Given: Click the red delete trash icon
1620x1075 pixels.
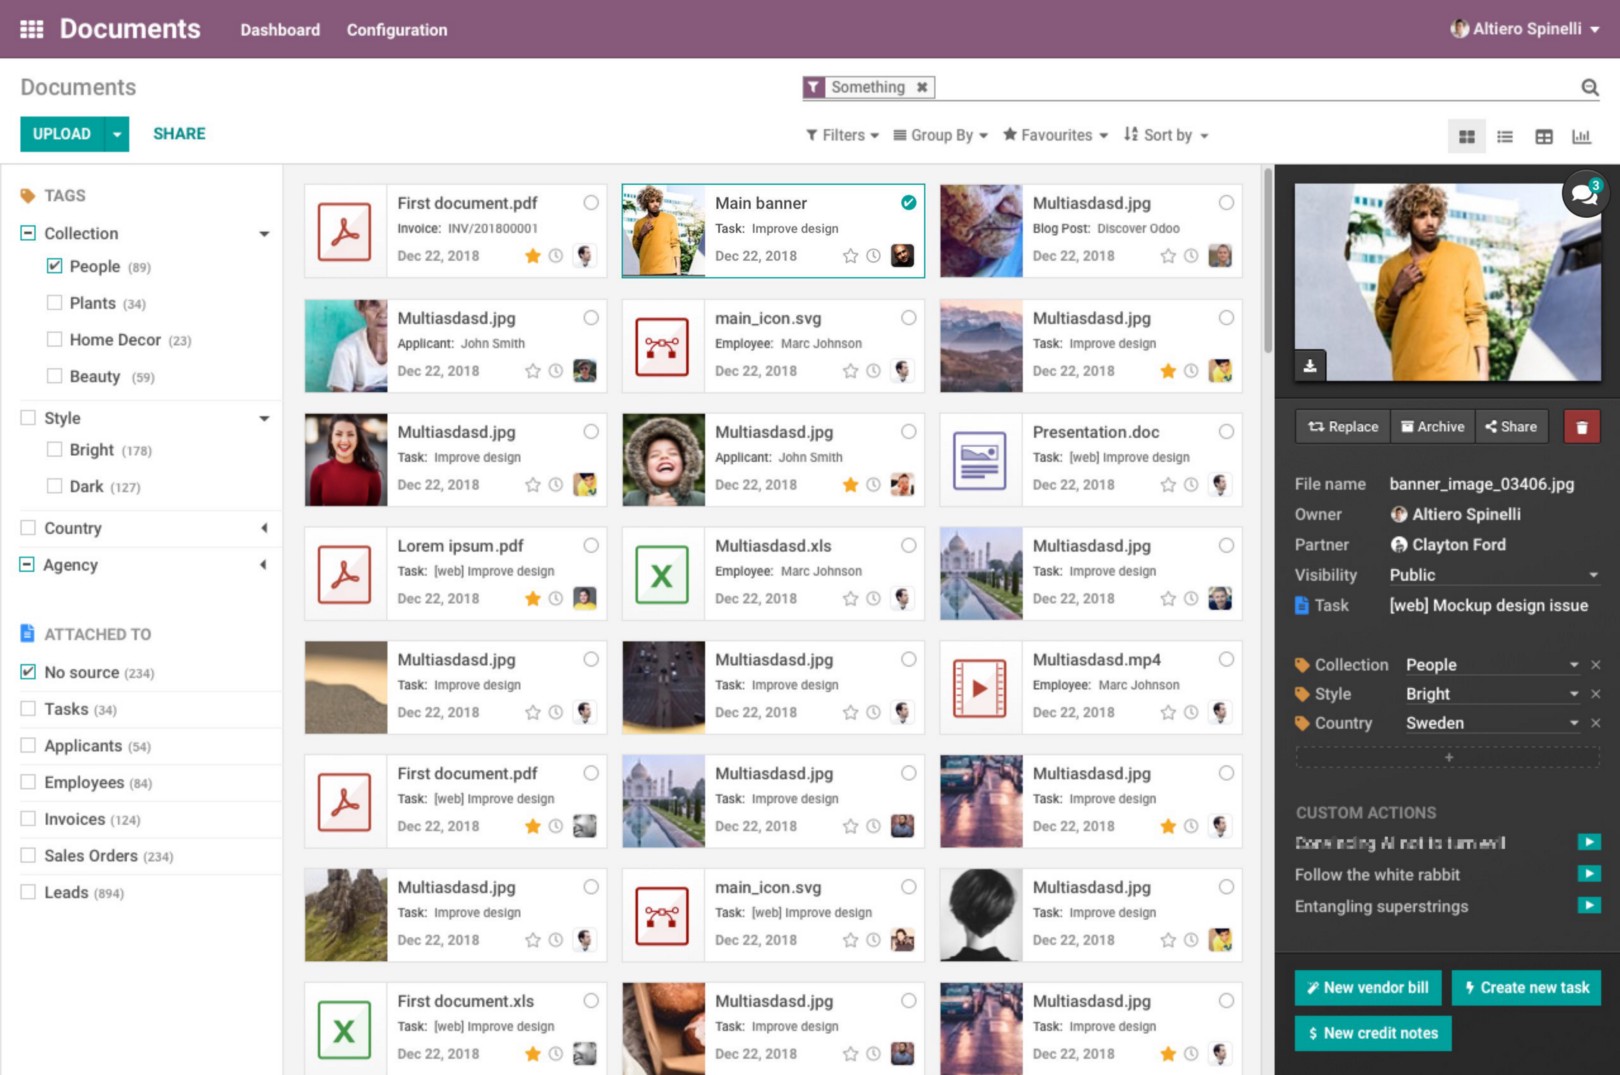Looking at the screenshot, I should [1581, 427].
